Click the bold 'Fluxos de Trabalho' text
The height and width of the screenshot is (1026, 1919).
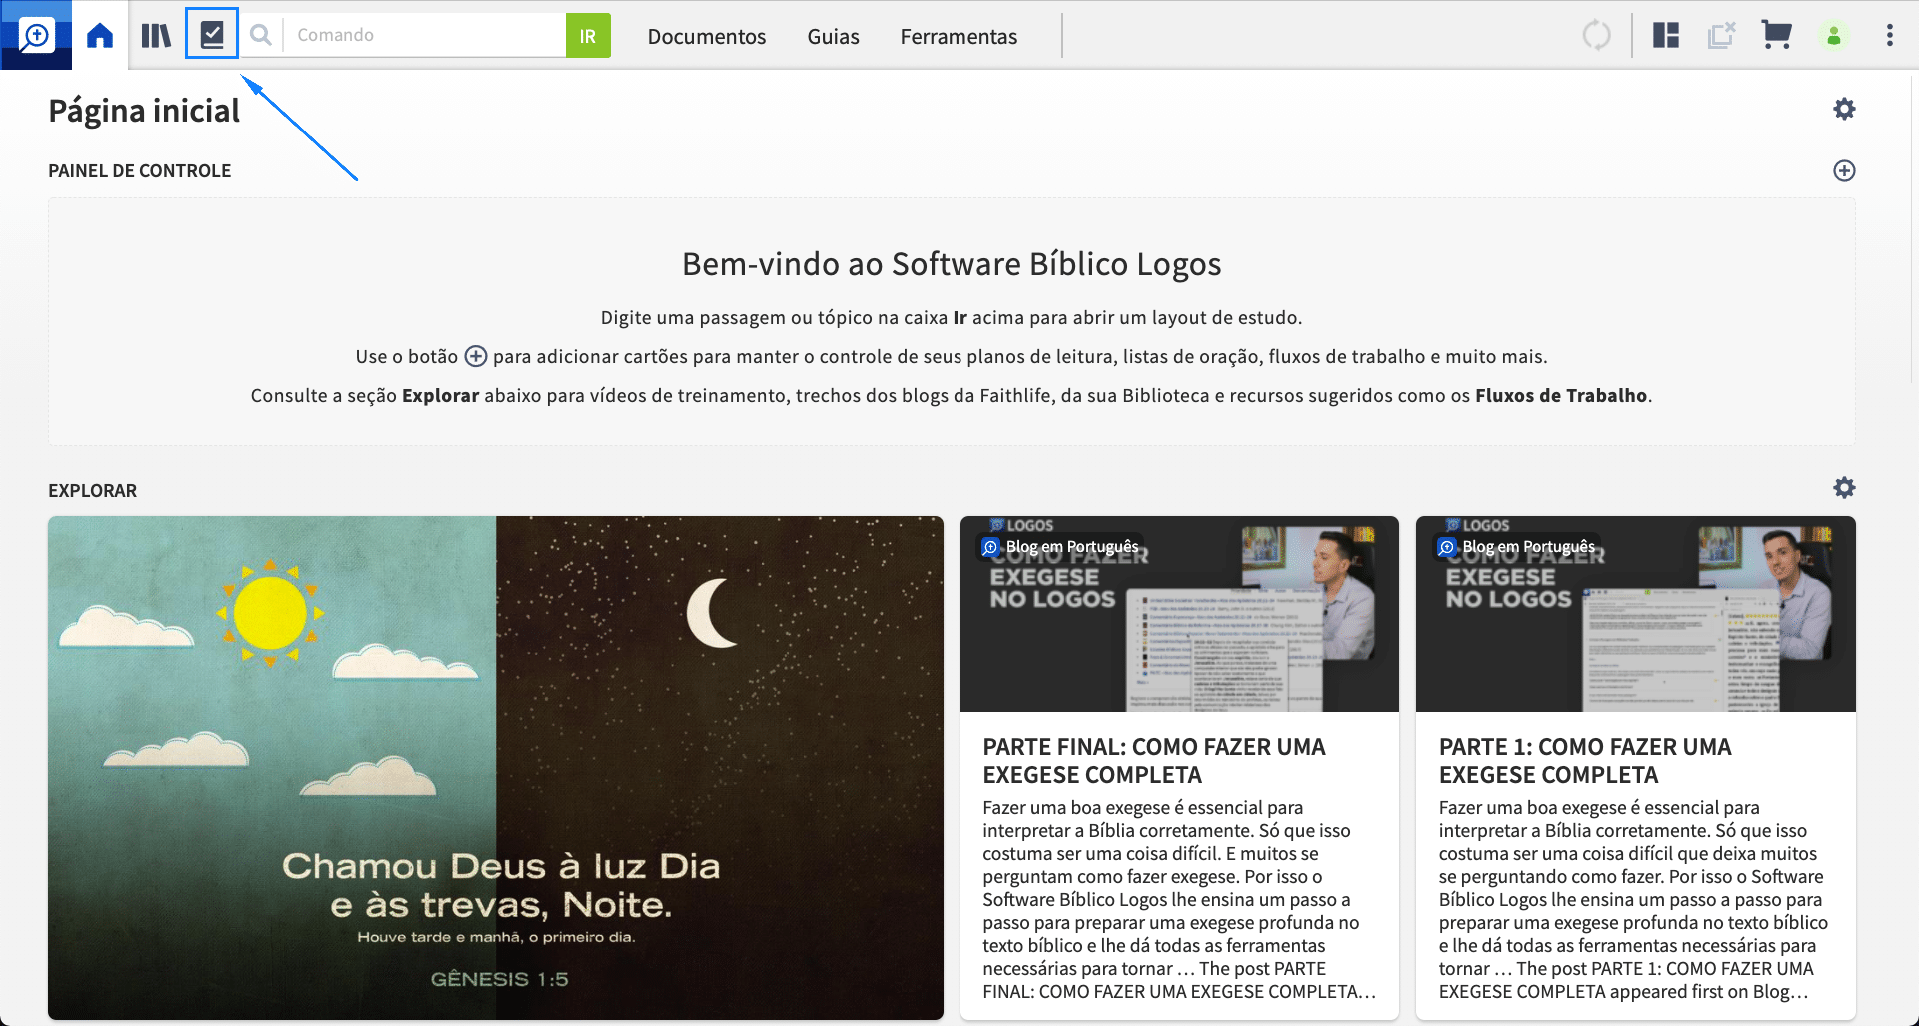pos(1561,396)
